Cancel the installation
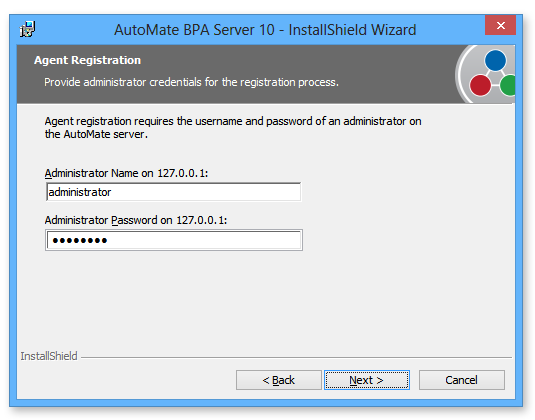 (461, 380)
